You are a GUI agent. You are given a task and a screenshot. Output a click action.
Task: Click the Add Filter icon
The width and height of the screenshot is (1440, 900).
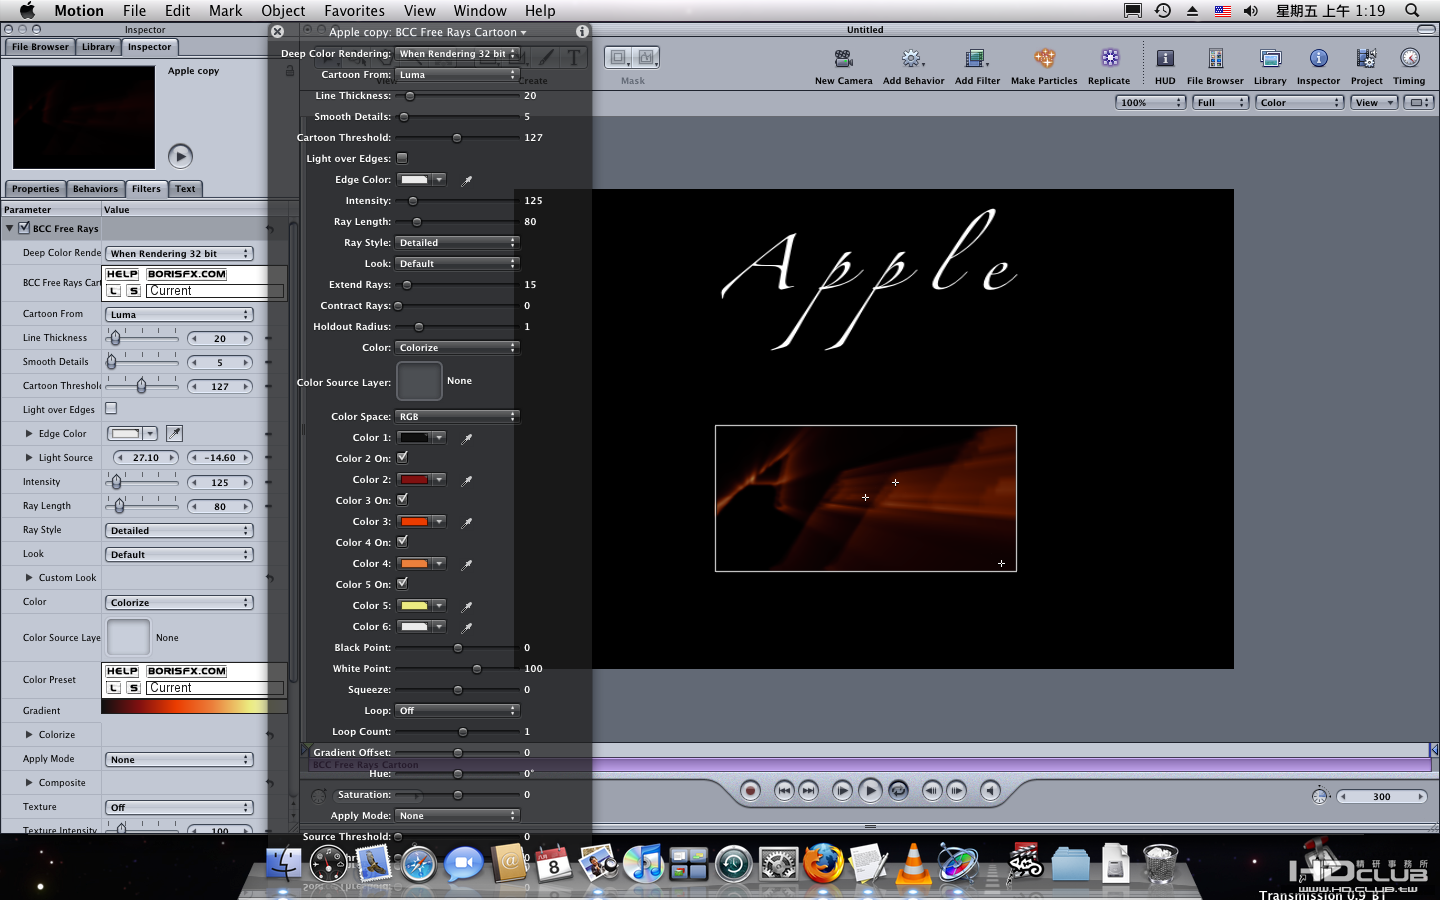976,59
